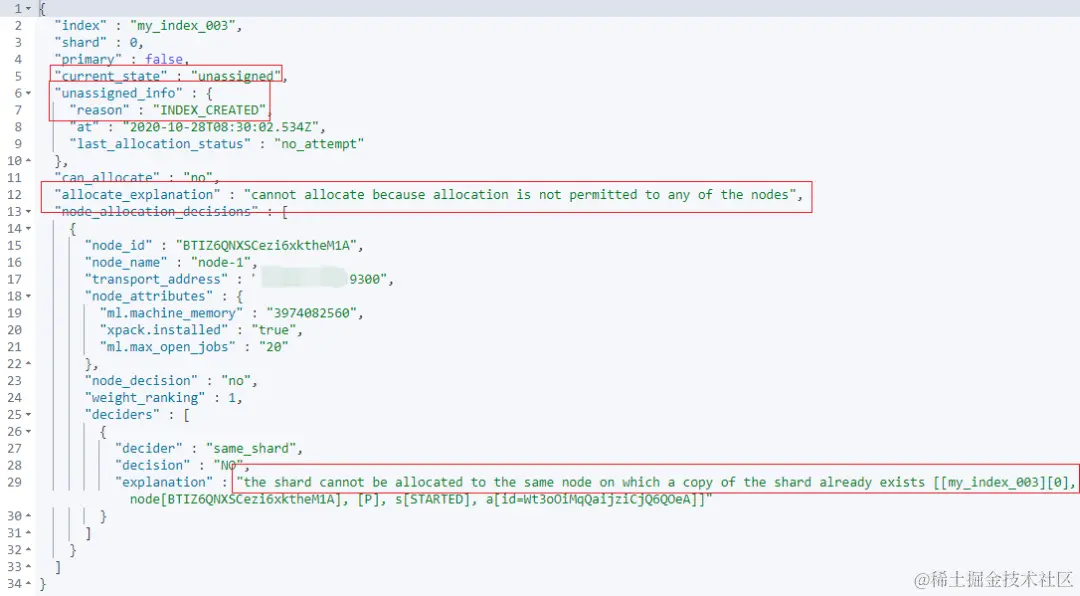Click the closing fold arrow on line 10

(x=28, y=161)
